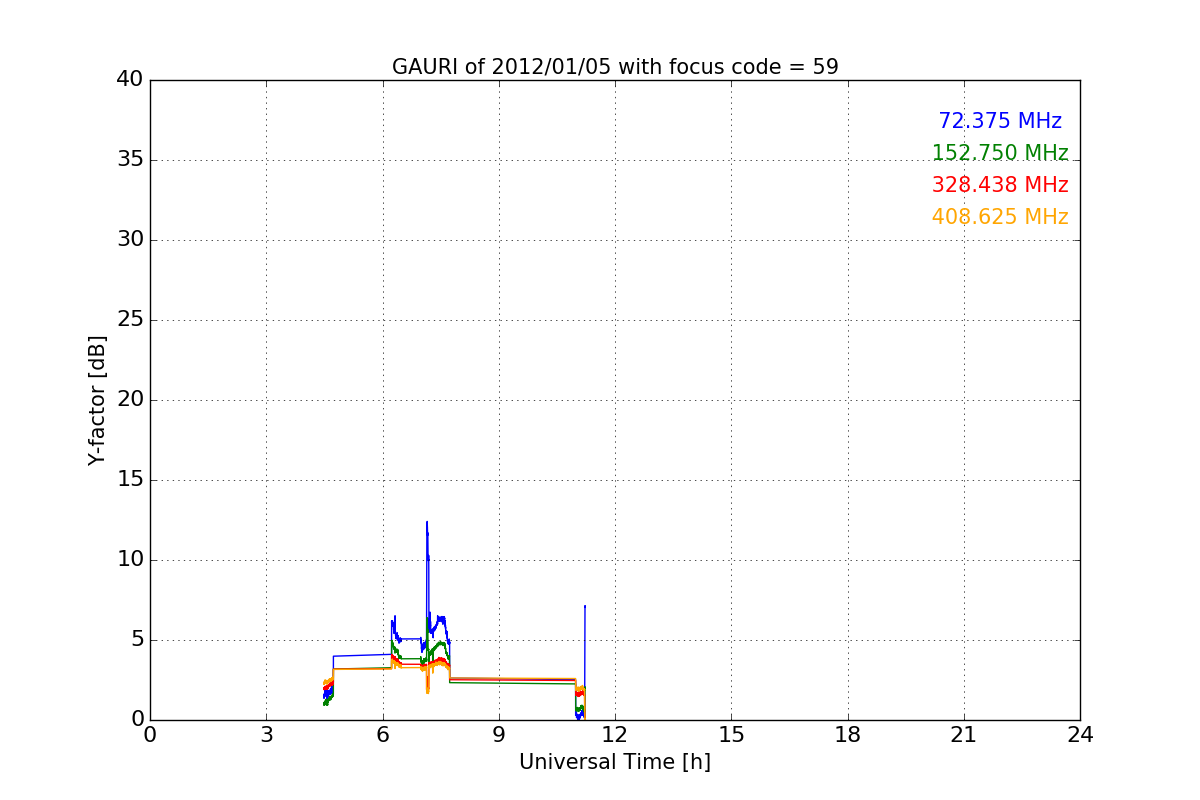The height and width of the screenshot is (800, 1200).
Task: Click x-axis tick label 21
Action: [x=964, y=735]
